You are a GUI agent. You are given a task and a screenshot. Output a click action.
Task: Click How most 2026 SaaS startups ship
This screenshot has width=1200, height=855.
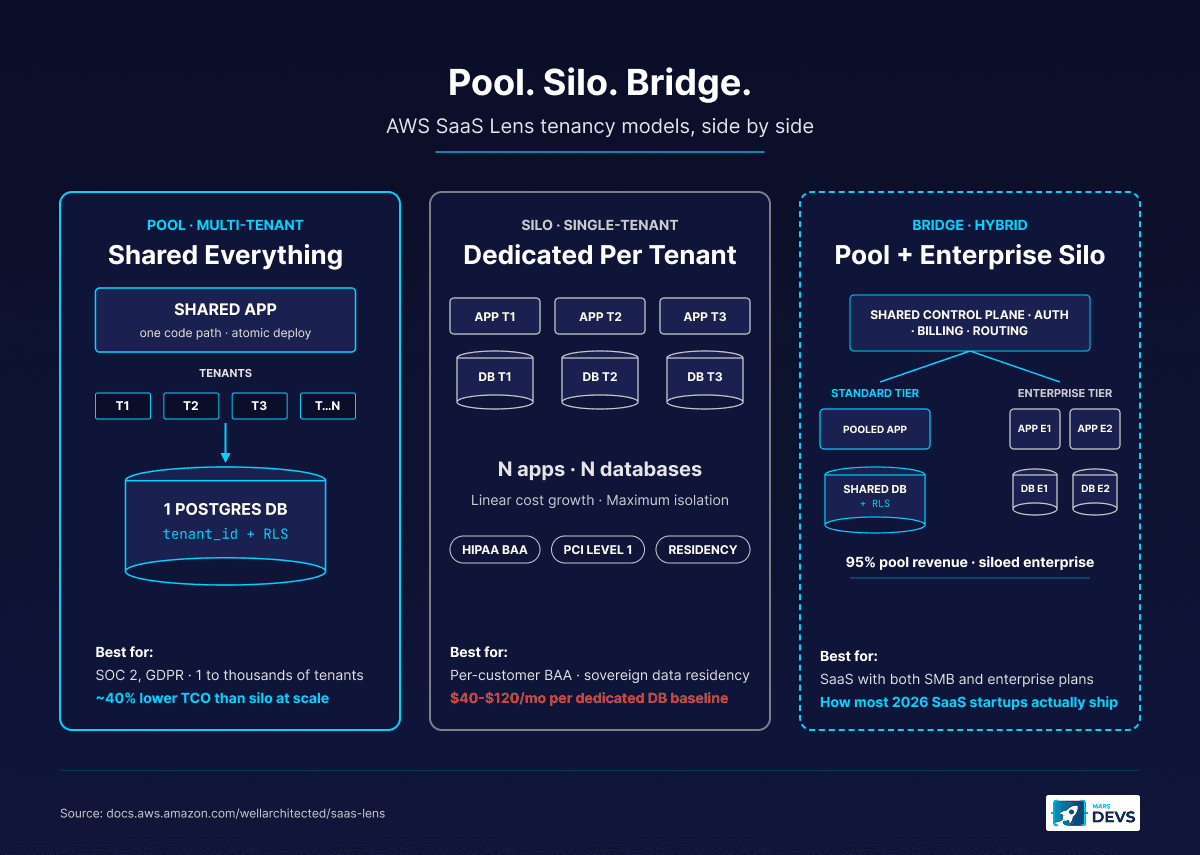(969, 702)
